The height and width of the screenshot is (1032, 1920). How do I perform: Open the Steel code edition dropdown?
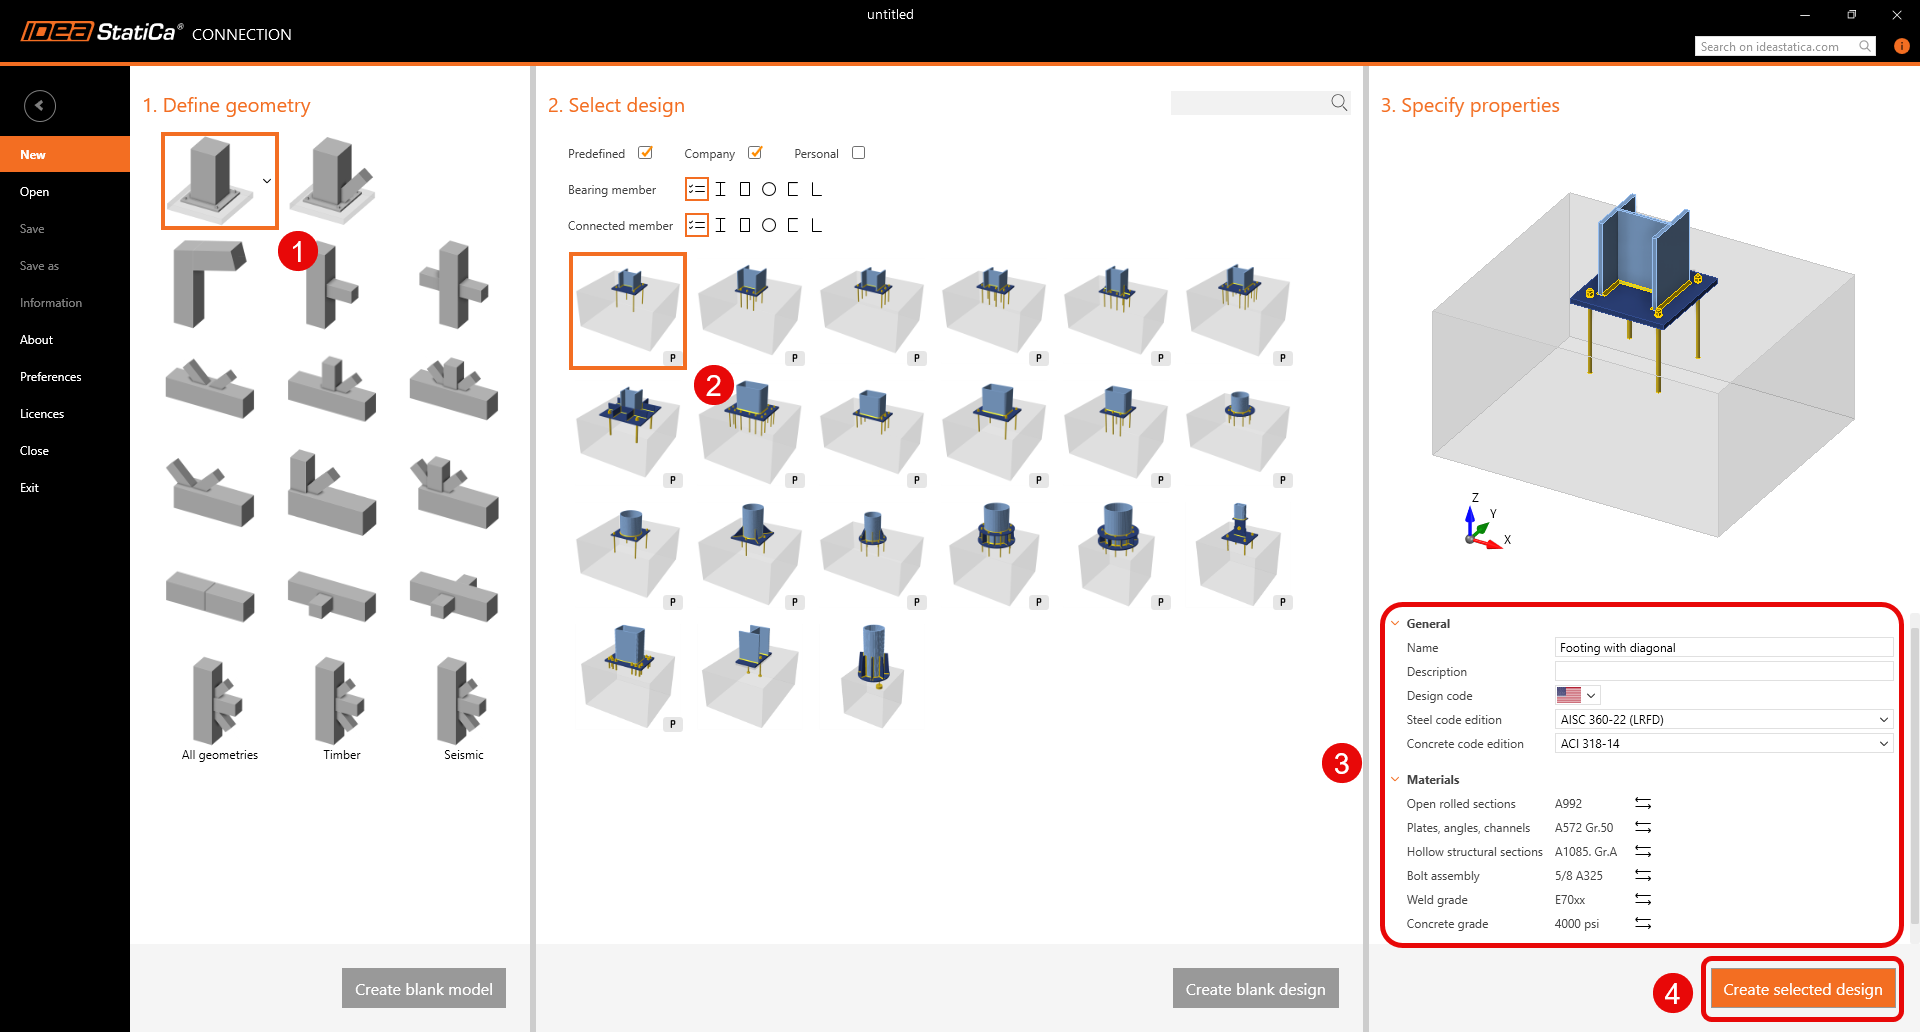(x=1724, y=720)
